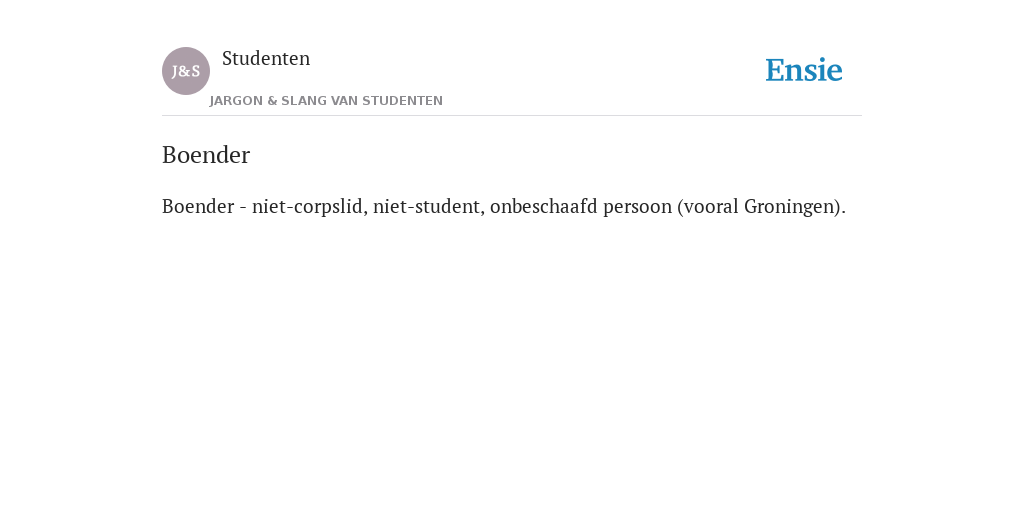Viewport: 1024px width, 512px height.
Task: Click the word 'niet-student' in the definition
Action: pos(429,206)
